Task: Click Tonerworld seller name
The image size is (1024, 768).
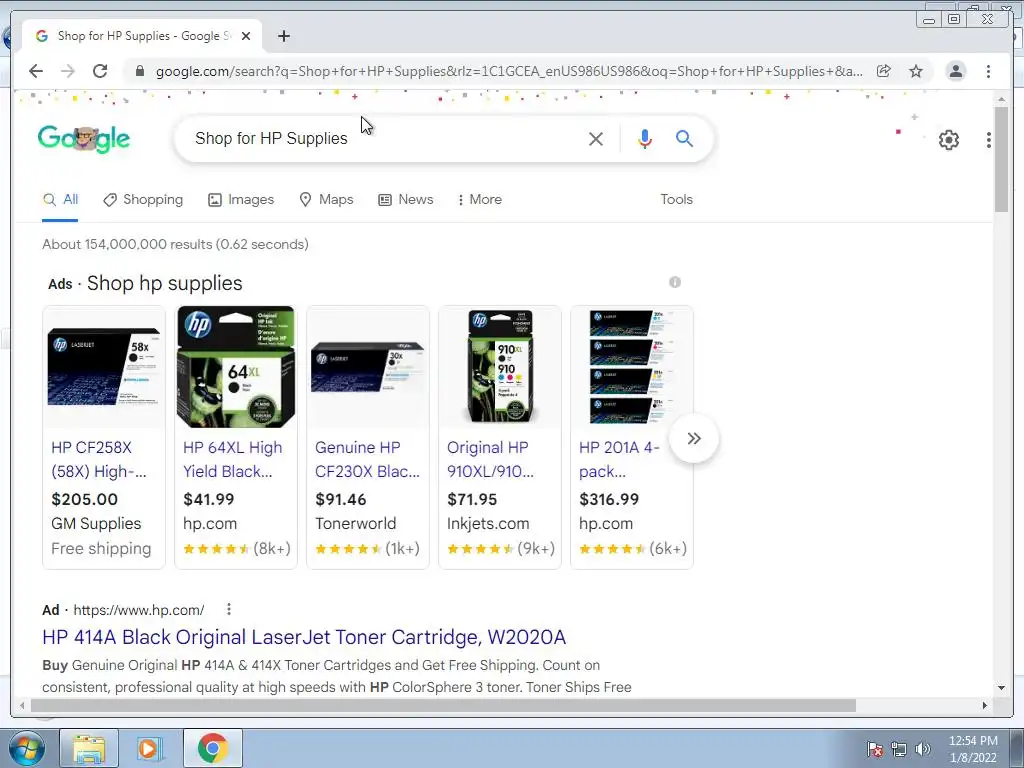Action: (355, 524)
